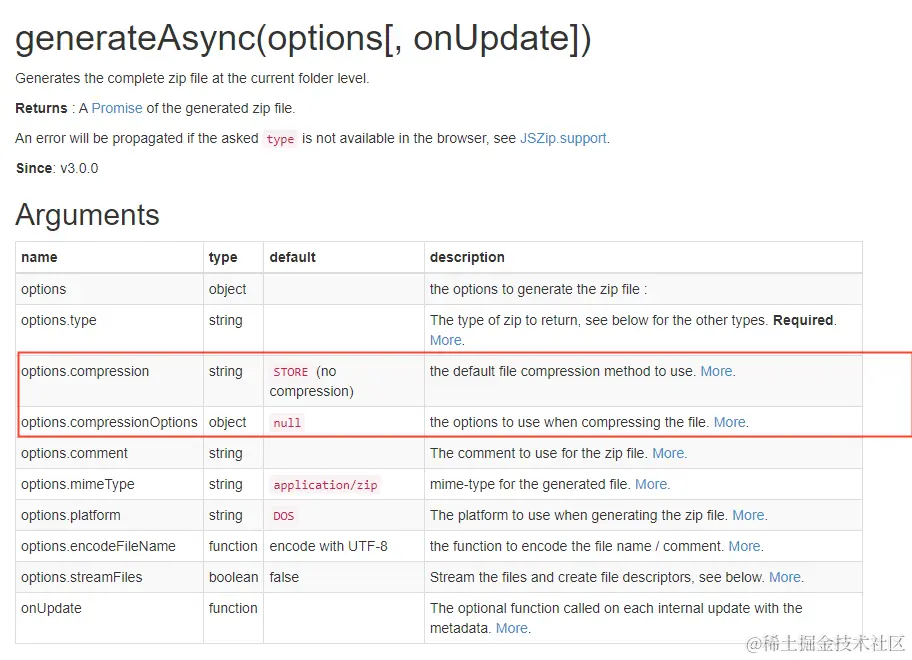Open More link for options.mimeType
912x660 pixels.
tap(651, 484)
